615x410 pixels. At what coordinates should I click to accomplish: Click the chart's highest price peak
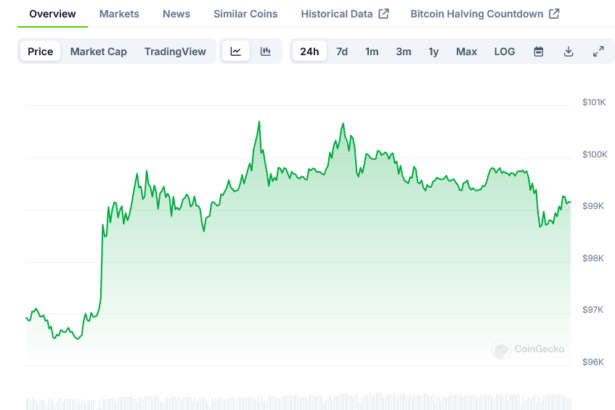click(260, 123)
